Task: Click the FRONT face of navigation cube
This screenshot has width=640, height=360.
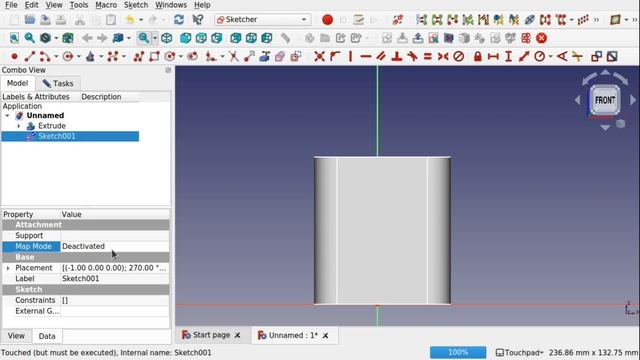Action: click(605, 100)
